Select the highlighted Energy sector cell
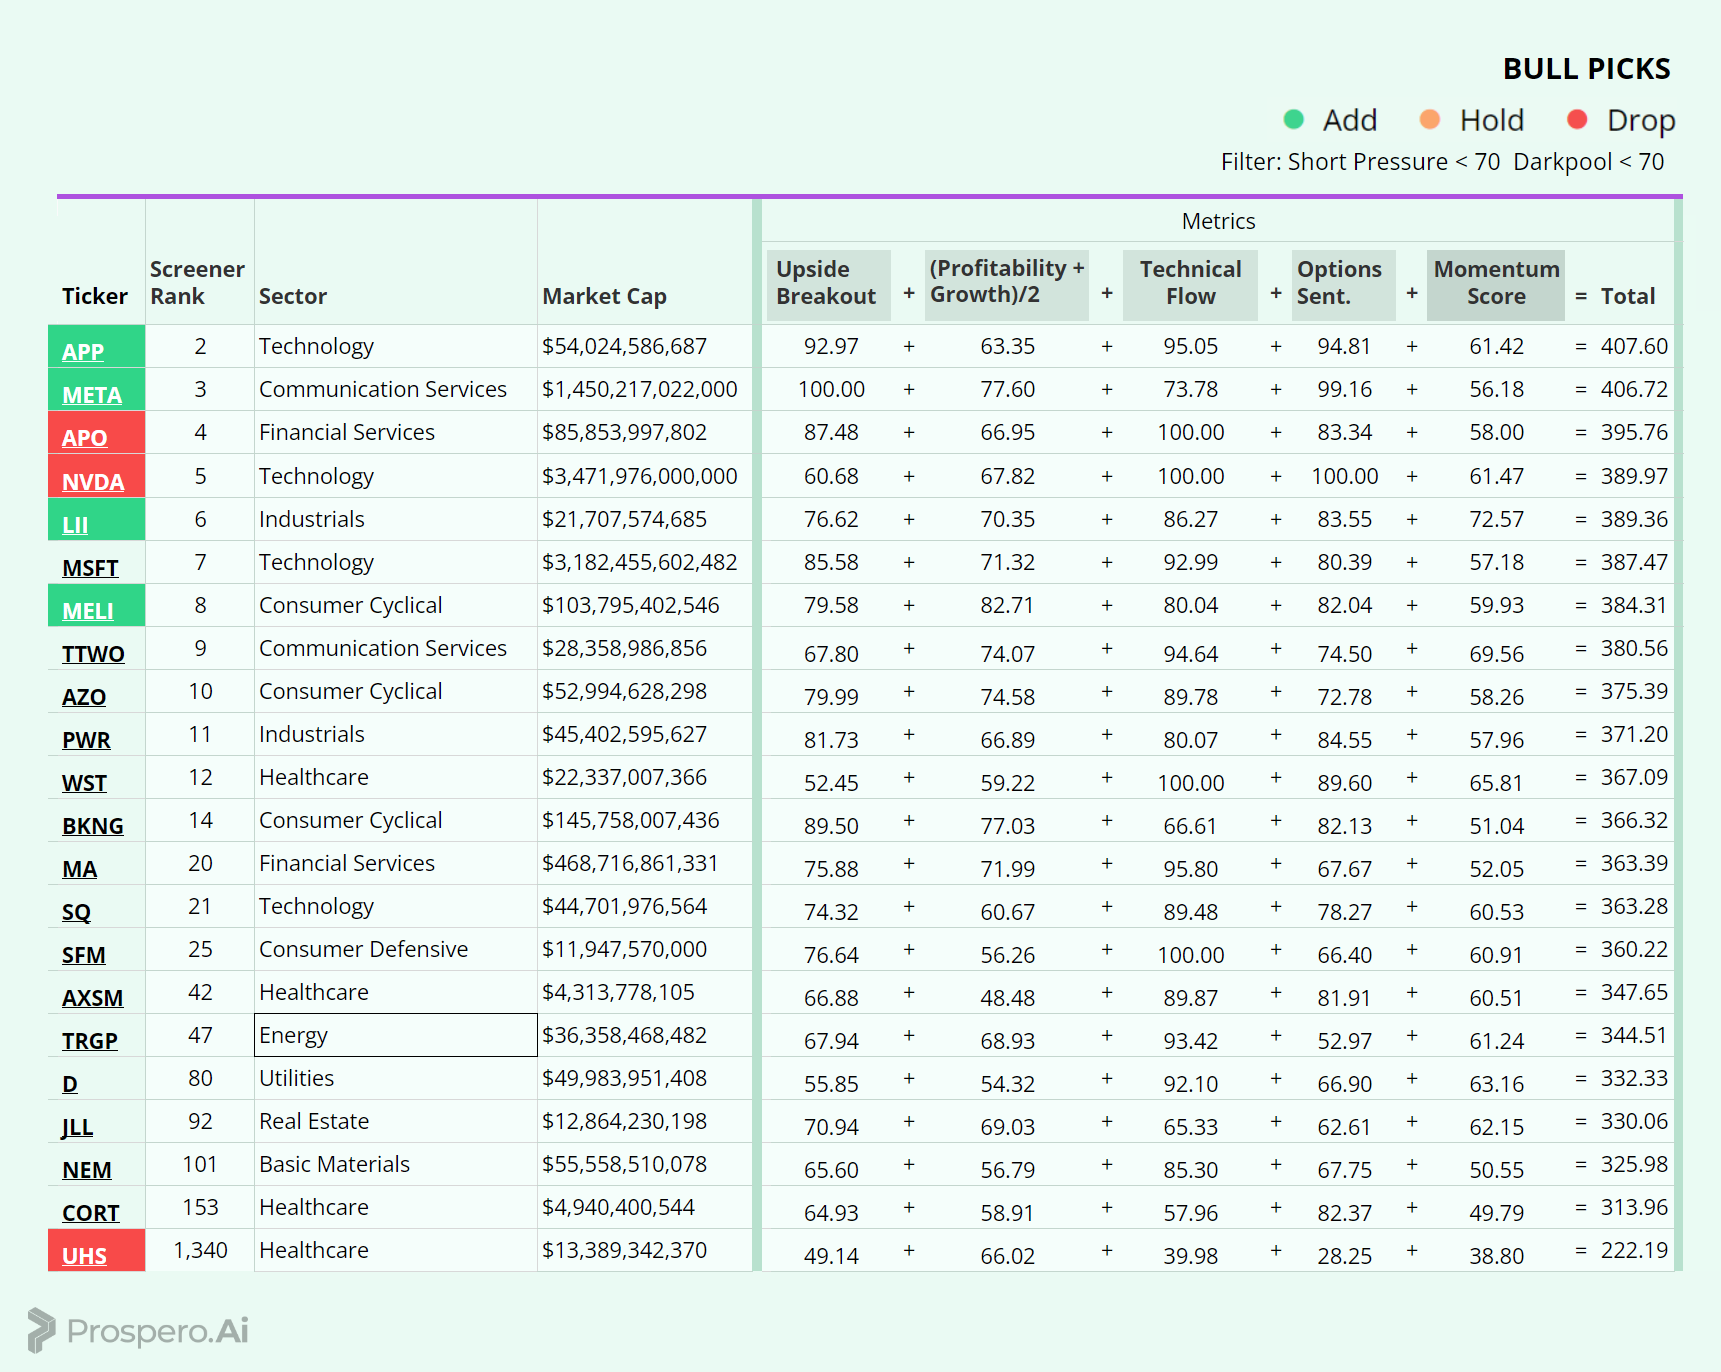 pyautogui.click(x=396, y=1035)
